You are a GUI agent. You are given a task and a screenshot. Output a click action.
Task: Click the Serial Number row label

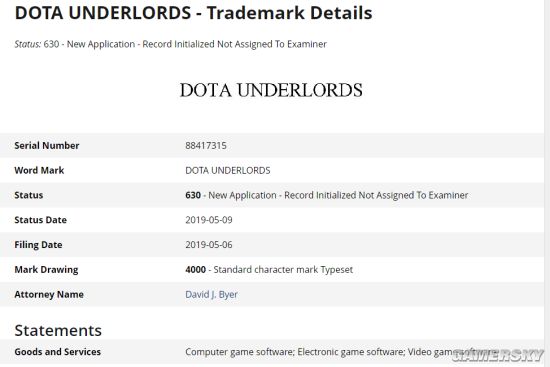(x=47, y=146)
